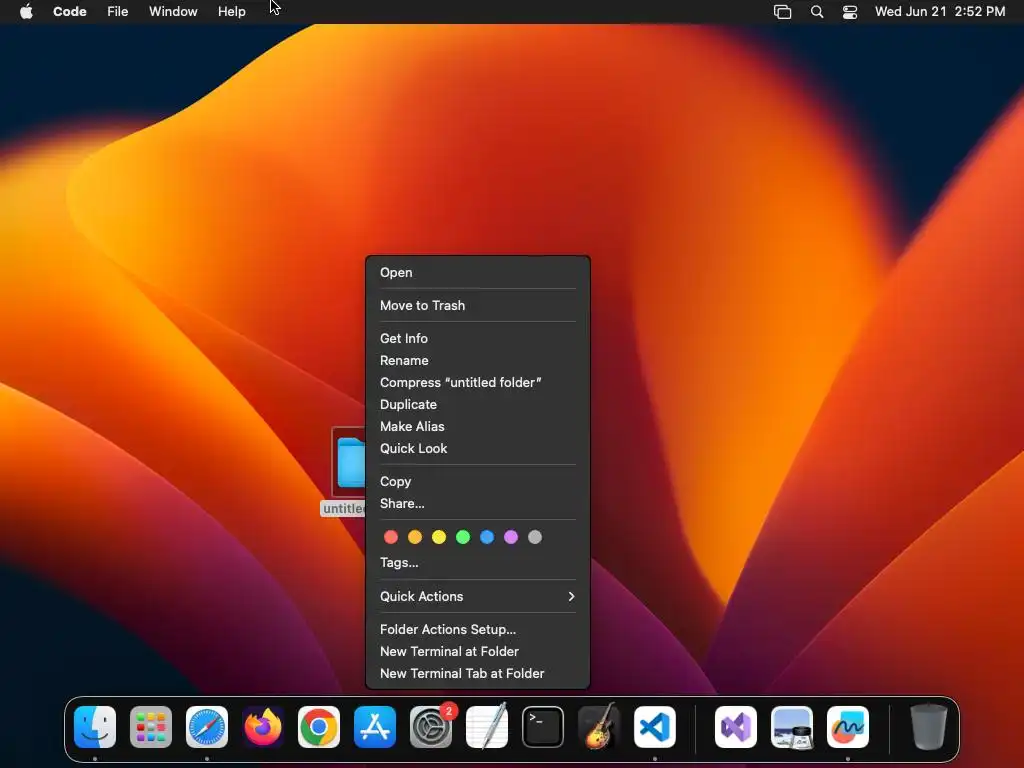Select the untitled folder icon on desktop

(x=349, y=462)
